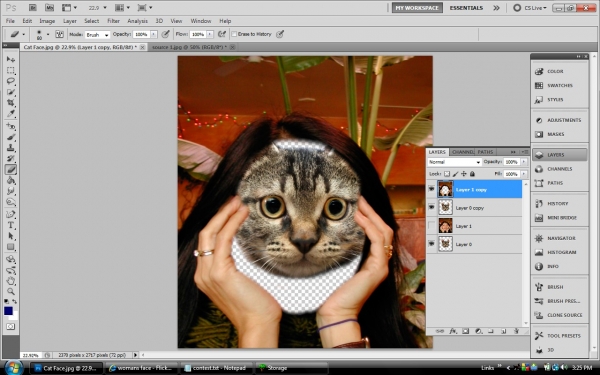The height and width of the screenshot is (375, 600).
Task: Toggle lock all padlock icon
Action: (x=472, y=174)
